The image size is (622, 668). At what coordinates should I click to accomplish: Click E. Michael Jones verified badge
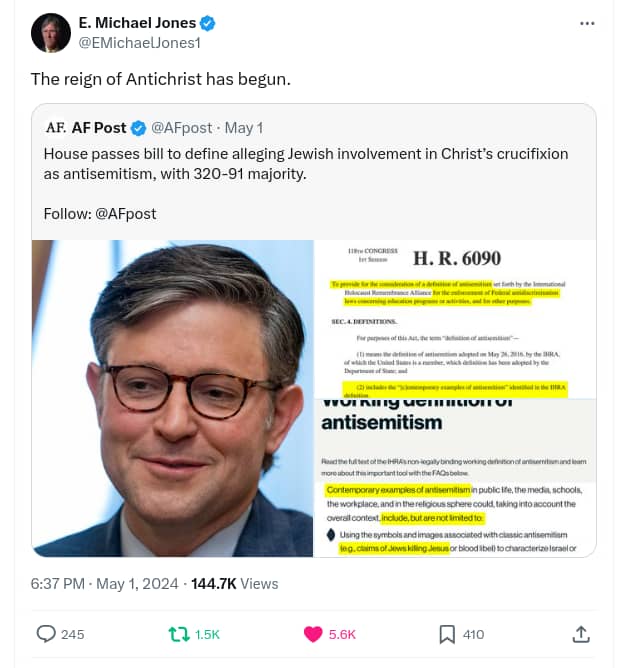pyautogui.click(x=207, y=23)
